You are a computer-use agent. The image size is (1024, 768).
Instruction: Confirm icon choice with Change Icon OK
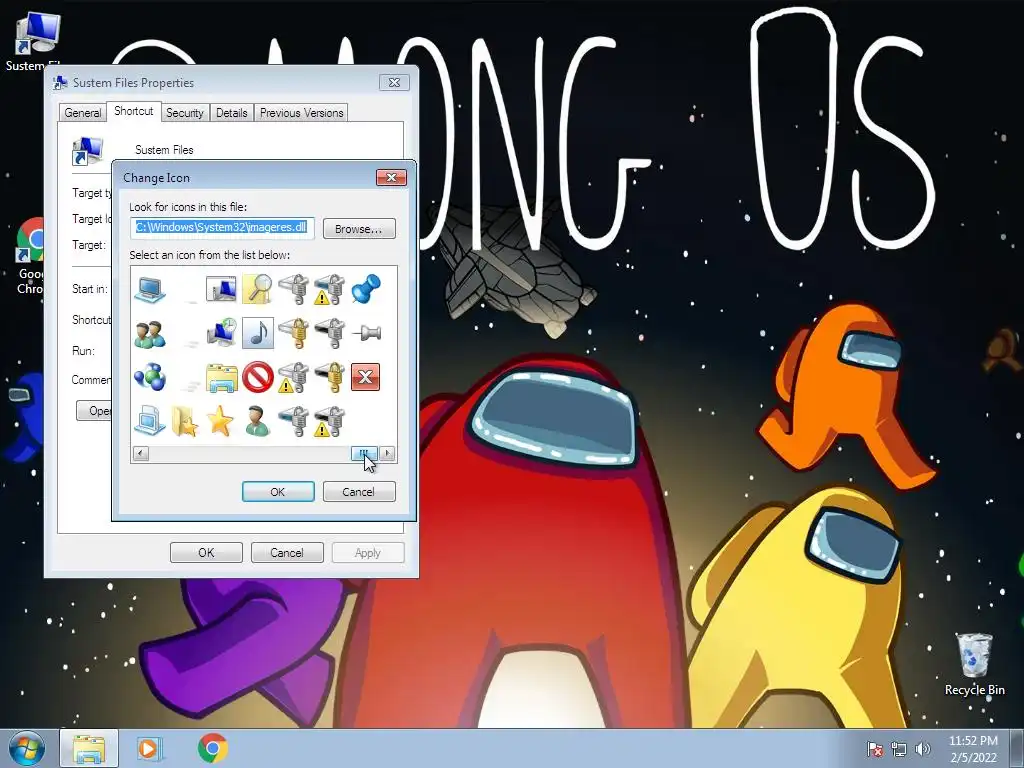click(x=278, y=492)
